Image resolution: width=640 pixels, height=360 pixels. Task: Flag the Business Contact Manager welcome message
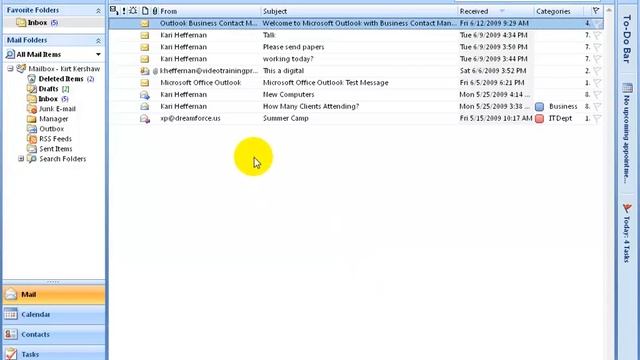coord(597,24)
